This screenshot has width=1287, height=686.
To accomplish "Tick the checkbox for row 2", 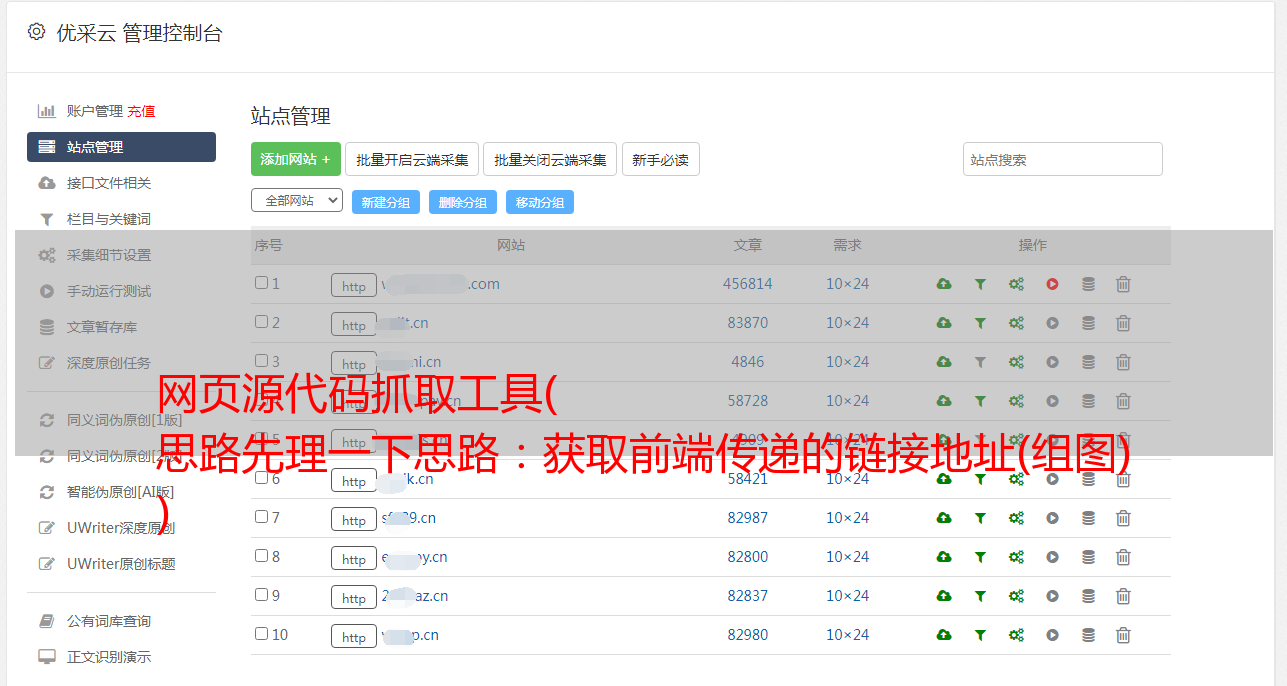I will [x=261, y=322].
